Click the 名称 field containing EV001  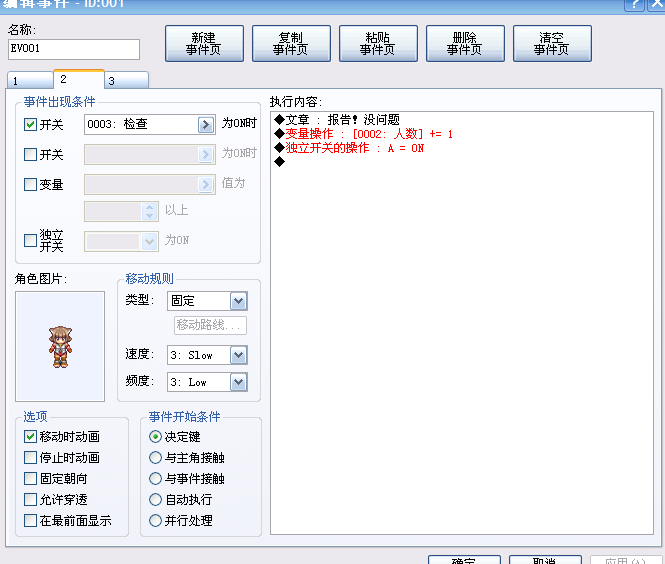74,49
